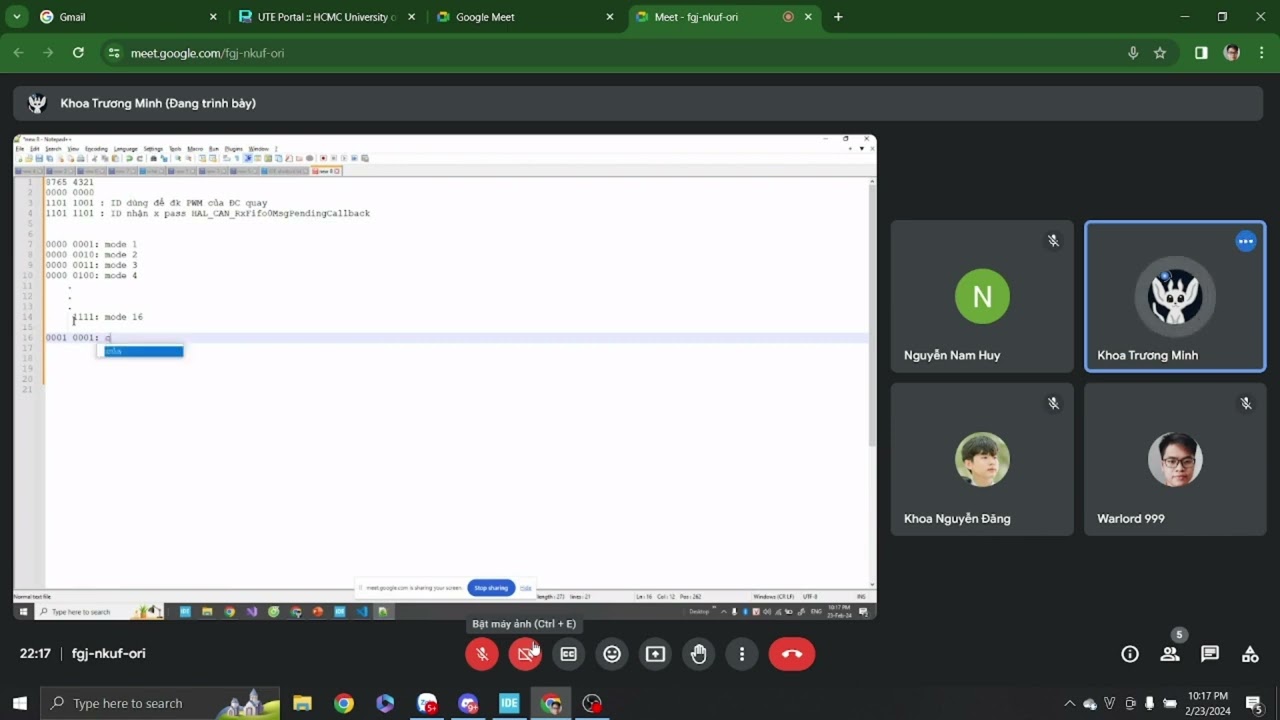
Task: View site information icon in address bar
Action: pos(114,53)
